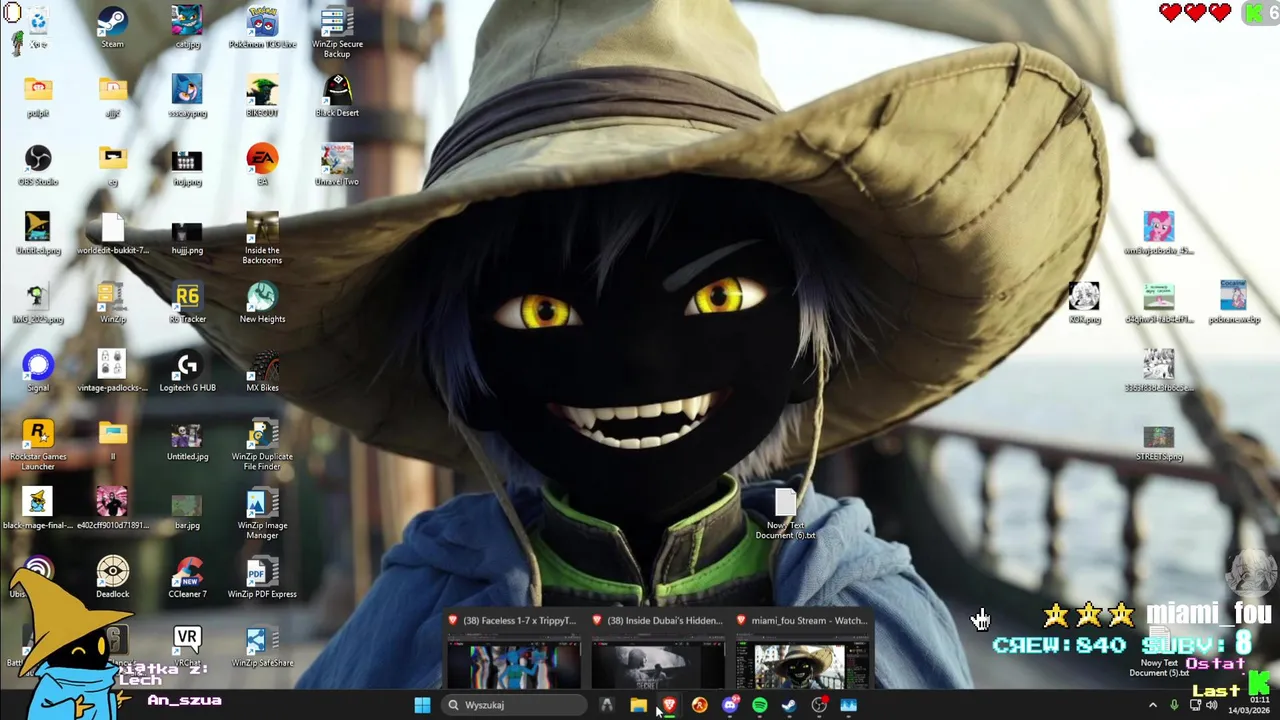Select the Inside the Backrooms shortcut
Image resolution: width=1280 pixels, height=720 pixels.
click(262, 238)
